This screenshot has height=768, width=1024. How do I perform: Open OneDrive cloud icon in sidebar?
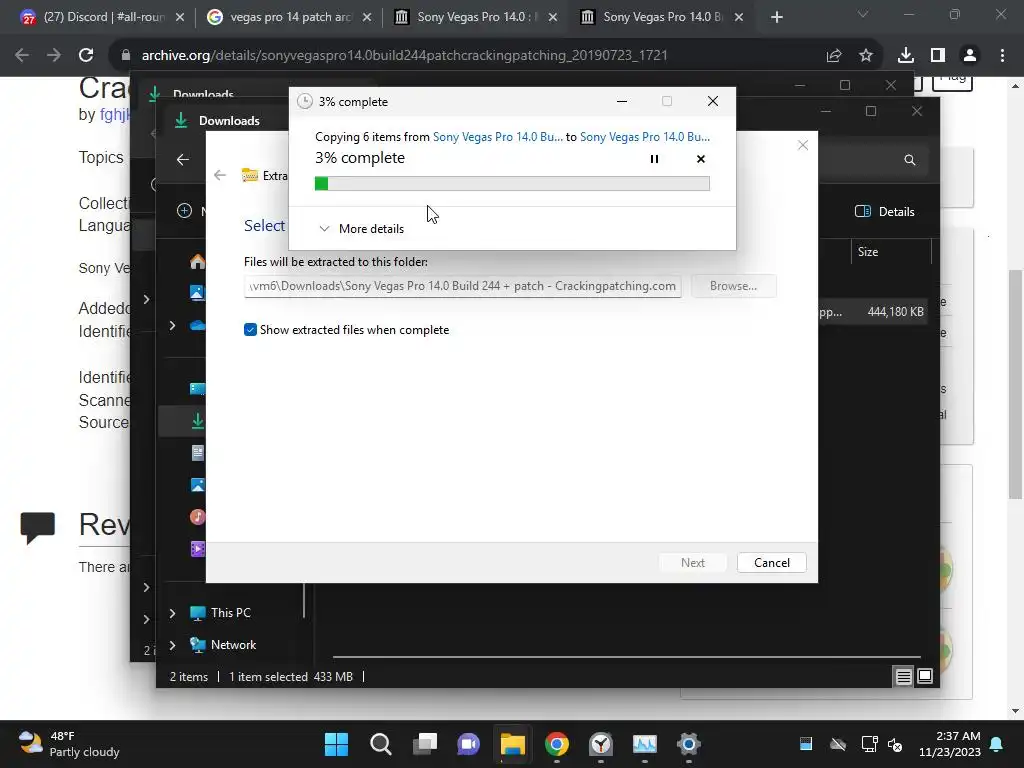[197, 325]
